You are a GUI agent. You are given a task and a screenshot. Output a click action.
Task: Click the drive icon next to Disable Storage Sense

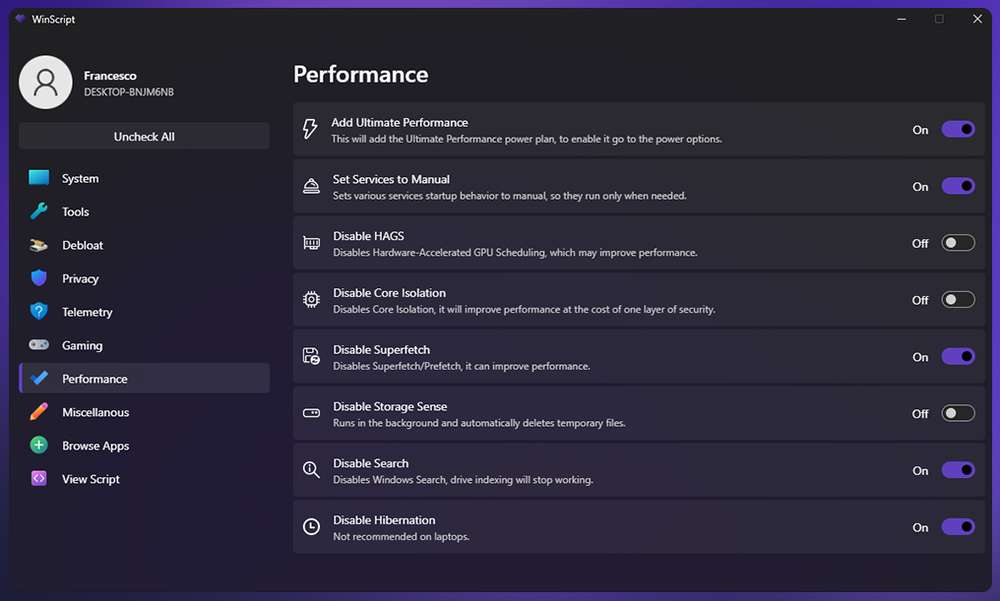pyautogui.click(x=311, y=413)
